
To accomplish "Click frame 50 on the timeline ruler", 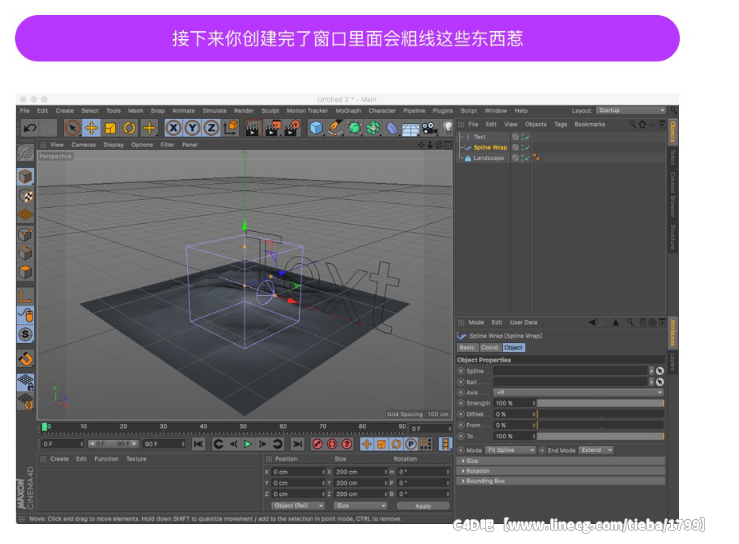I will pyautogui.click(x=243, y=426).
